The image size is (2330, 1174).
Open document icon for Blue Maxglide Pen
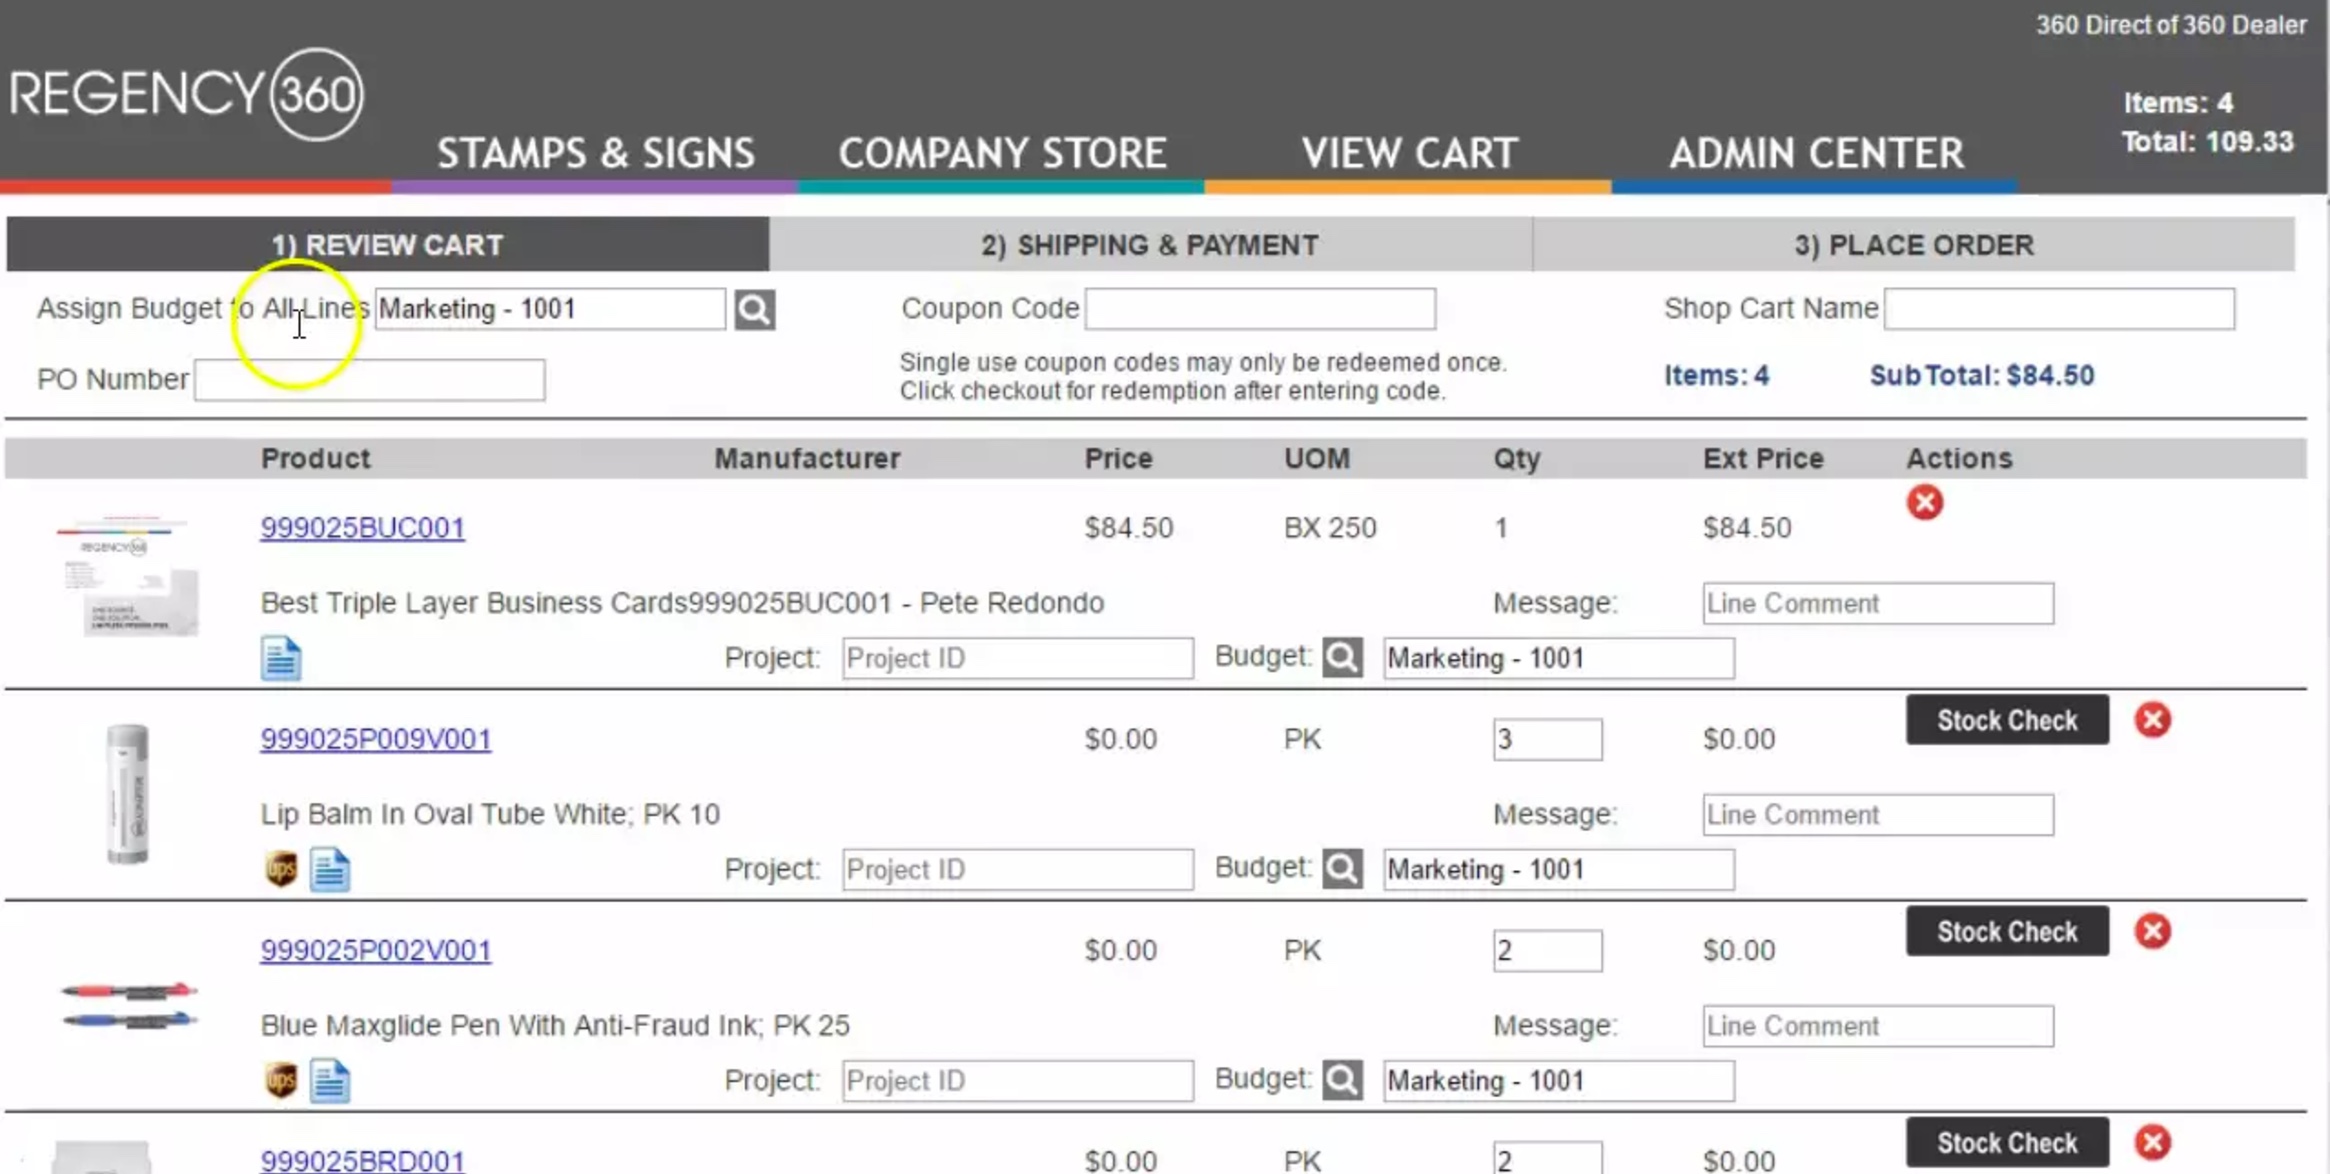click(x=329, y=1080)
